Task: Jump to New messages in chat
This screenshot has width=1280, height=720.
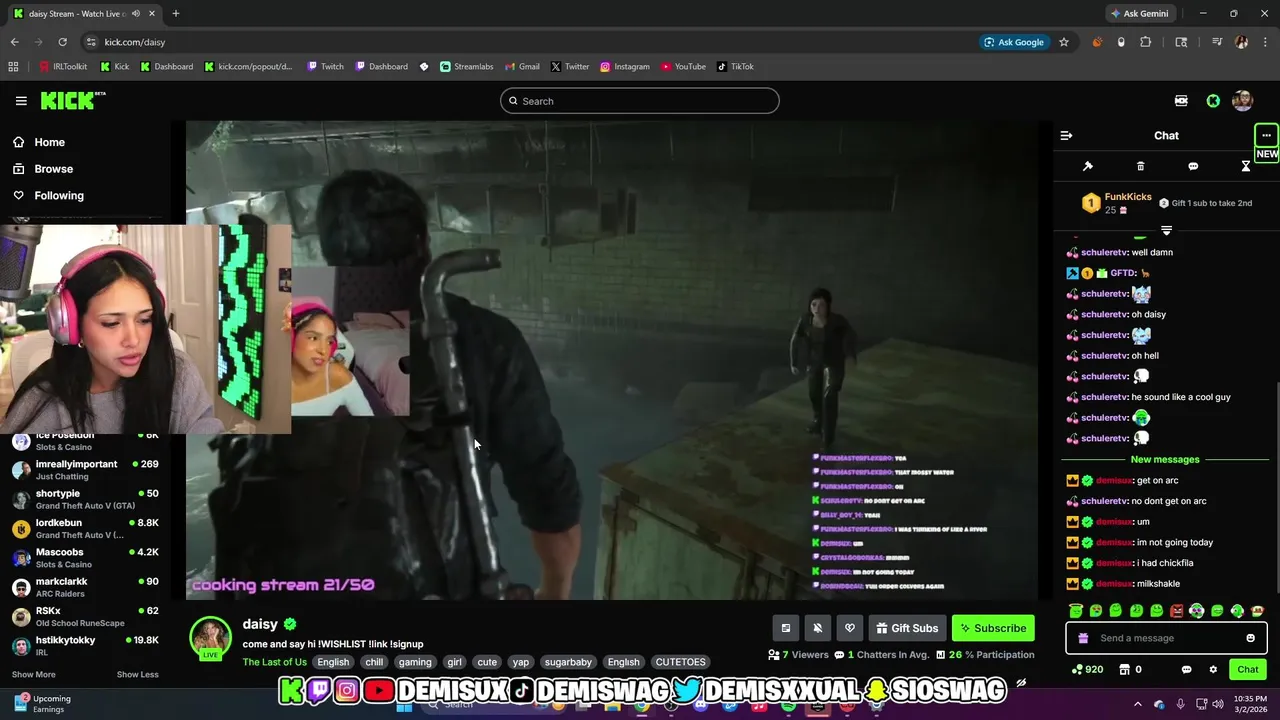Action: (1165, 459)
